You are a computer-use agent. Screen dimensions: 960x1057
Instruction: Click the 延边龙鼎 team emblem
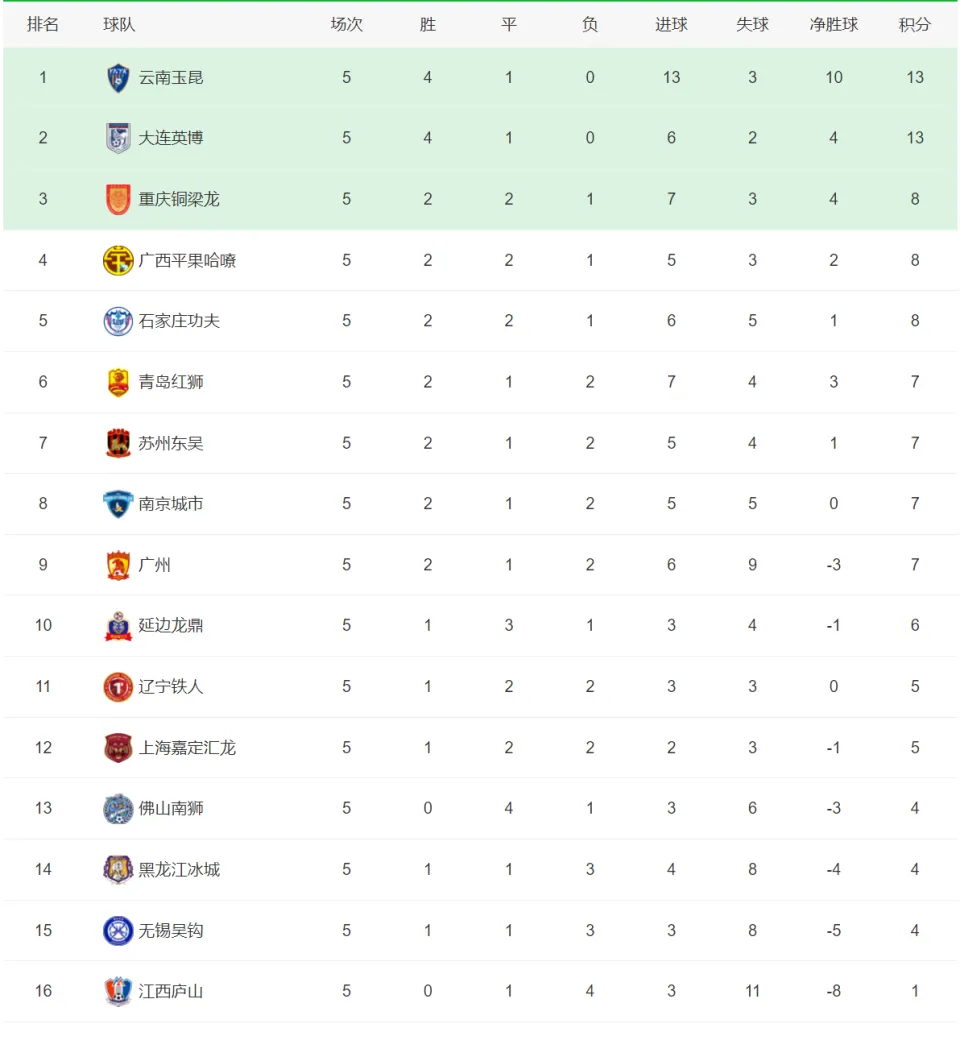pyautogui.click(x=118, y=626)
